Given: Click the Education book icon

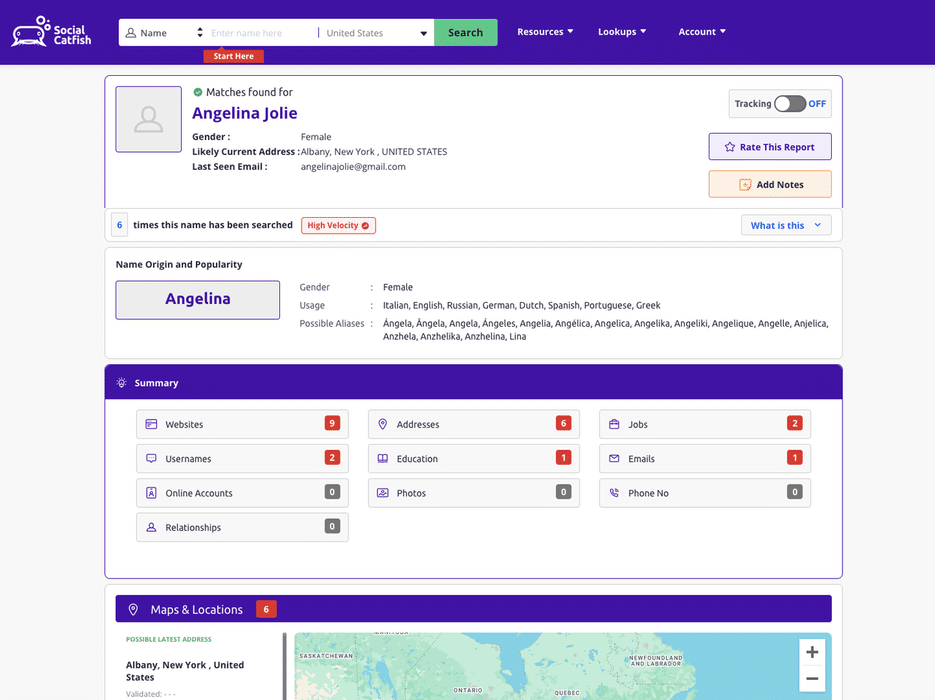Looking at the screenshot, I should point(382,459).
